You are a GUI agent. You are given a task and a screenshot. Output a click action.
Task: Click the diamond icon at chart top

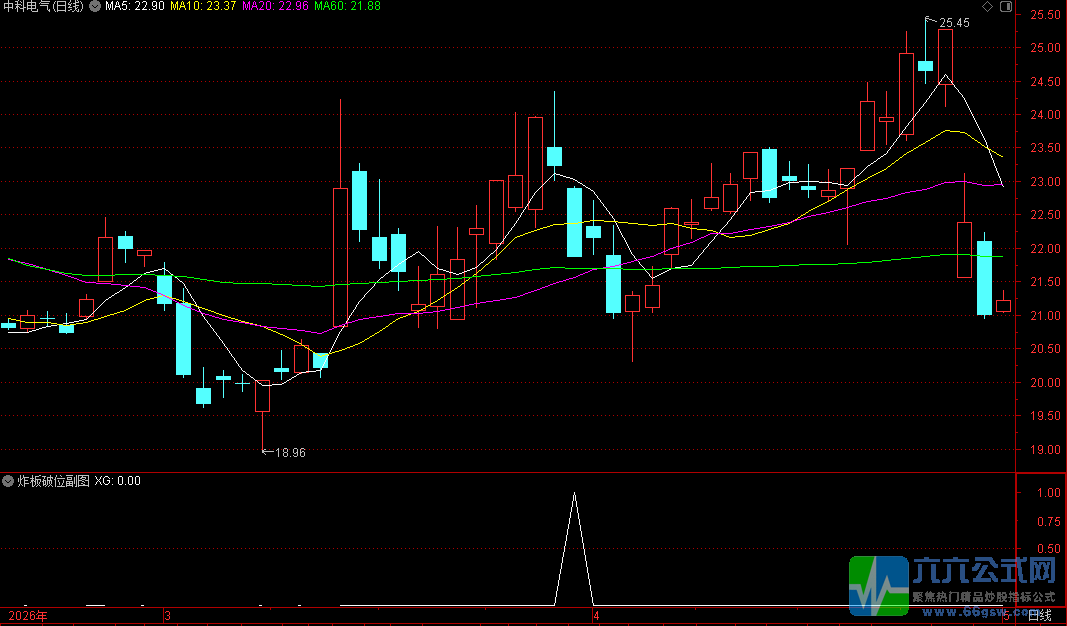[987, 7]
